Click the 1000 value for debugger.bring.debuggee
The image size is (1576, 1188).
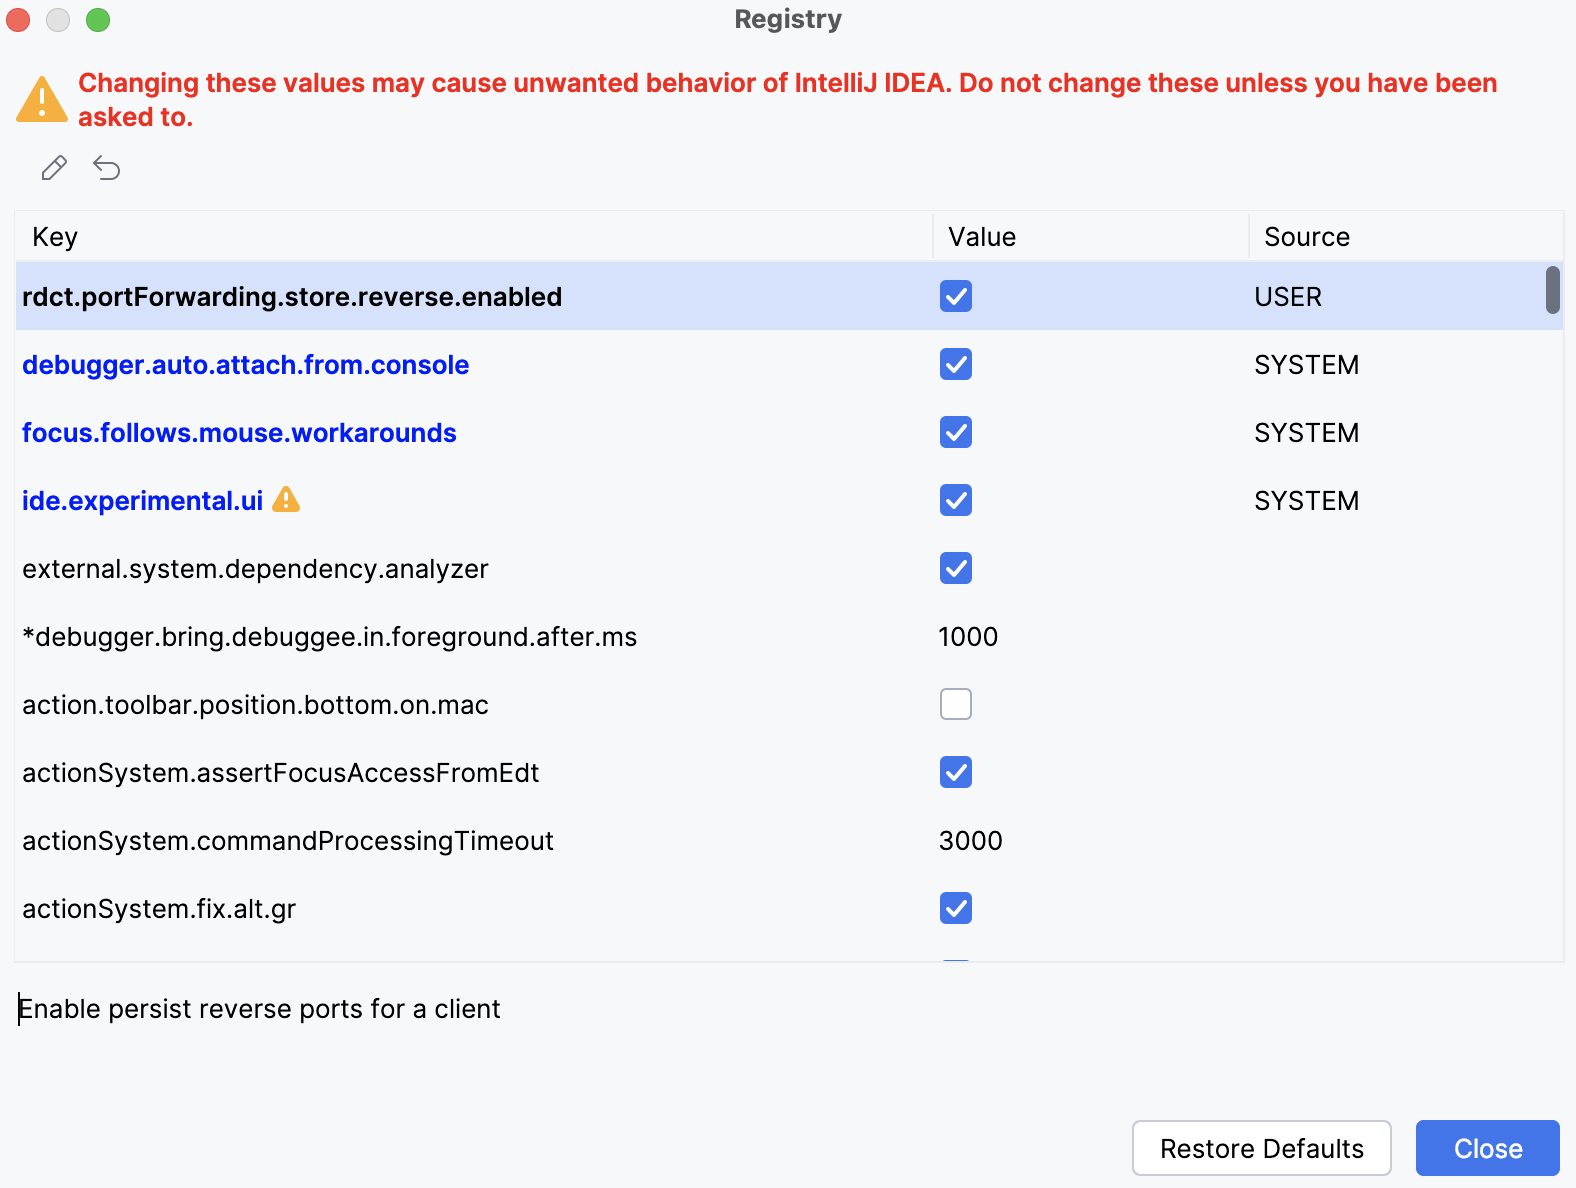click(968, 637)
